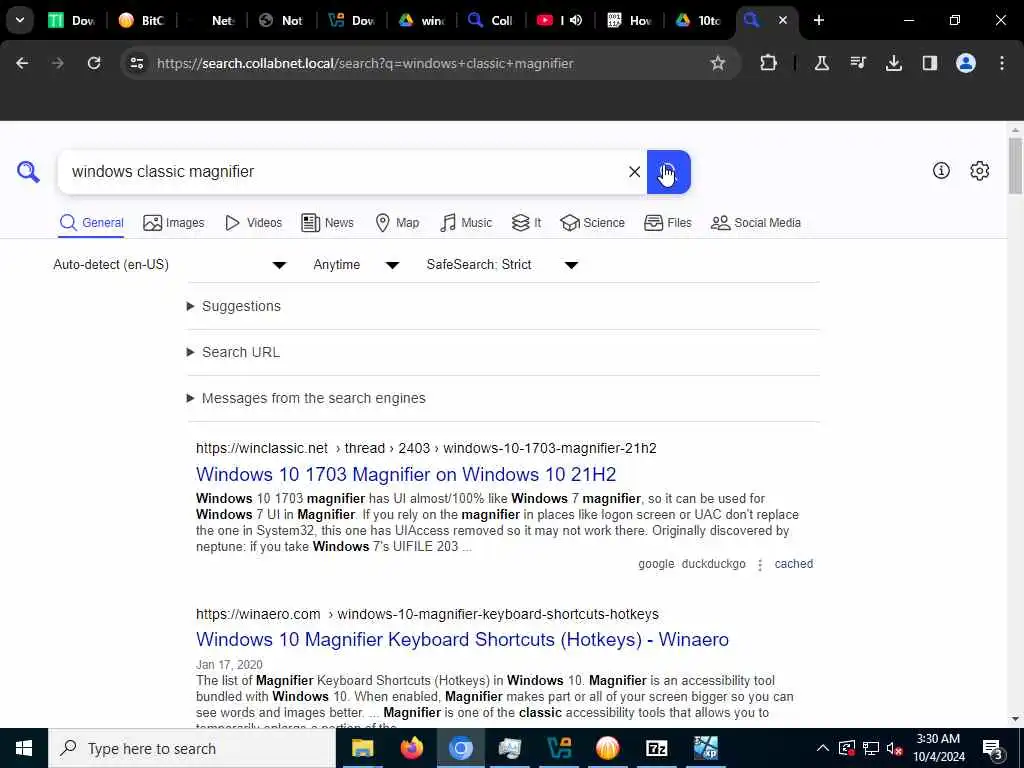This screenshot has width=1024, height=768.
Task: Select the Videos search category
Action: click(253, 223)
